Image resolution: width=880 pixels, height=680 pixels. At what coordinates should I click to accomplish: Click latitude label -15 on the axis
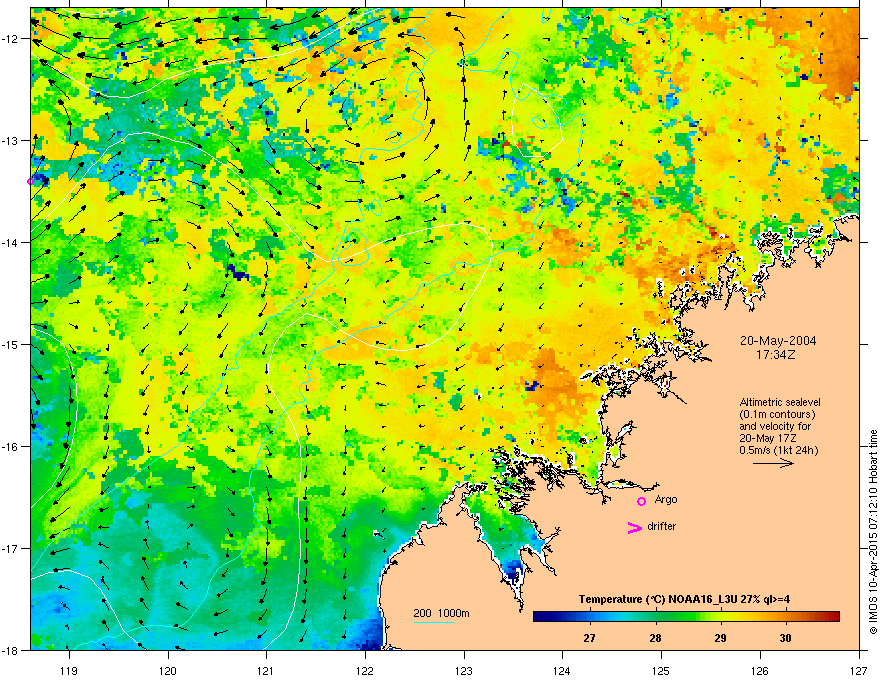click(x=10, y=344)
